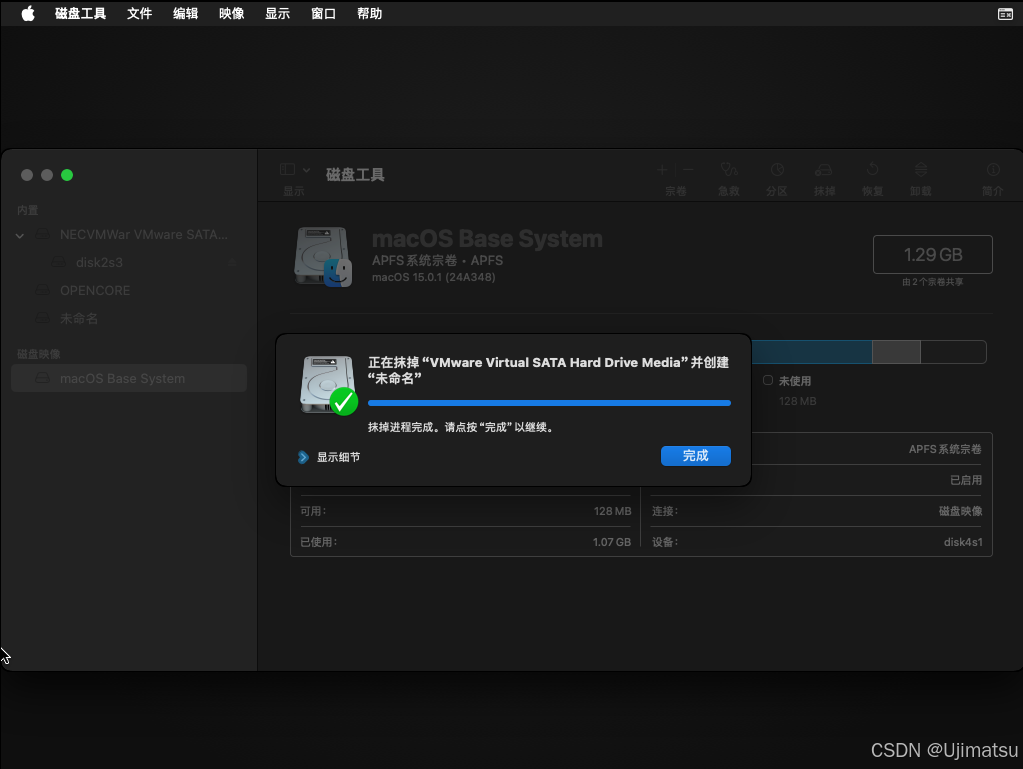
Task: Click the 磁盘映像 connection value
Action: 960,511
